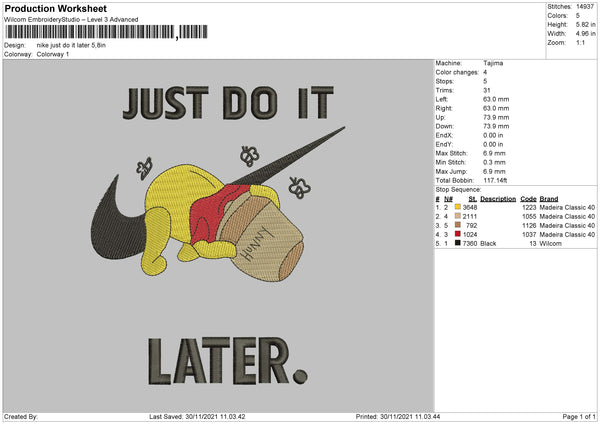Viewport: 600px width, 424px height.
Task: Click the 'N#' column header
Action: tap(448, 199)
